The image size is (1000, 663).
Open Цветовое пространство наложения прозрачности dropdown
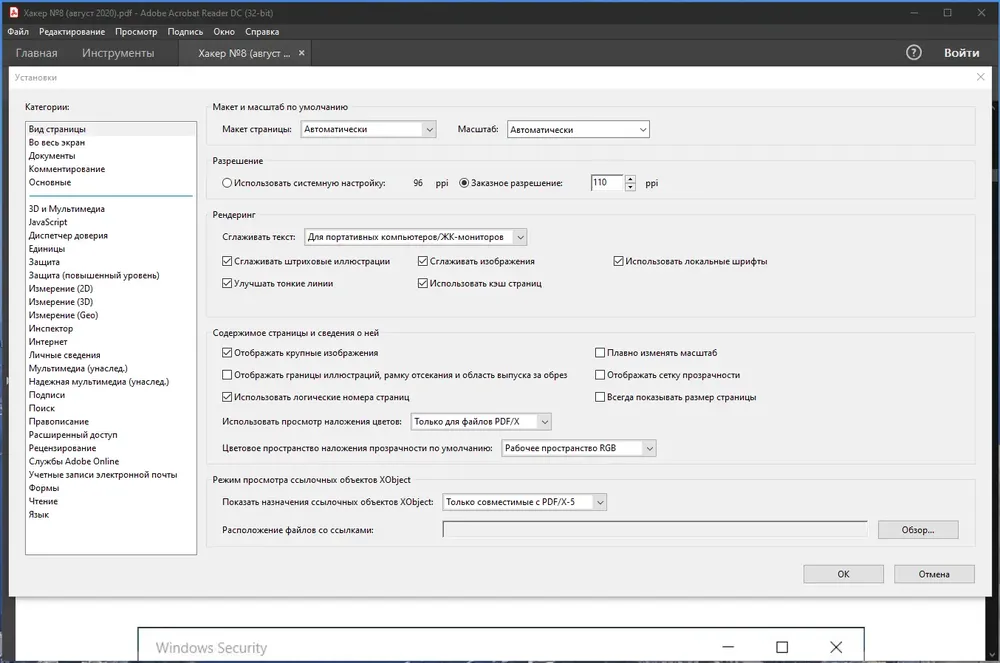pyautogui.click(x=578, y=448)
